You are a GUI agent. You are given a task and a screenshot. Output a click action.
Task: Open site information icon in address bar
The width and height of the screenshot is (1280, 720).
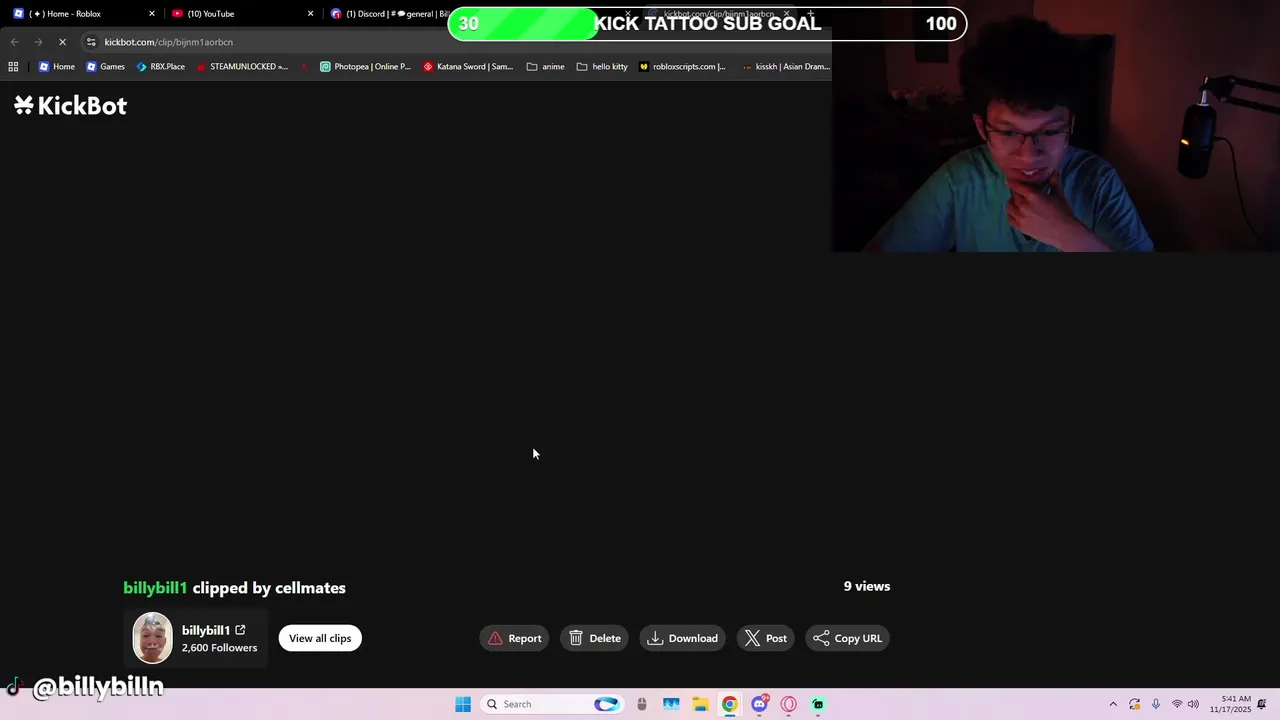click(x=91, y=42)
